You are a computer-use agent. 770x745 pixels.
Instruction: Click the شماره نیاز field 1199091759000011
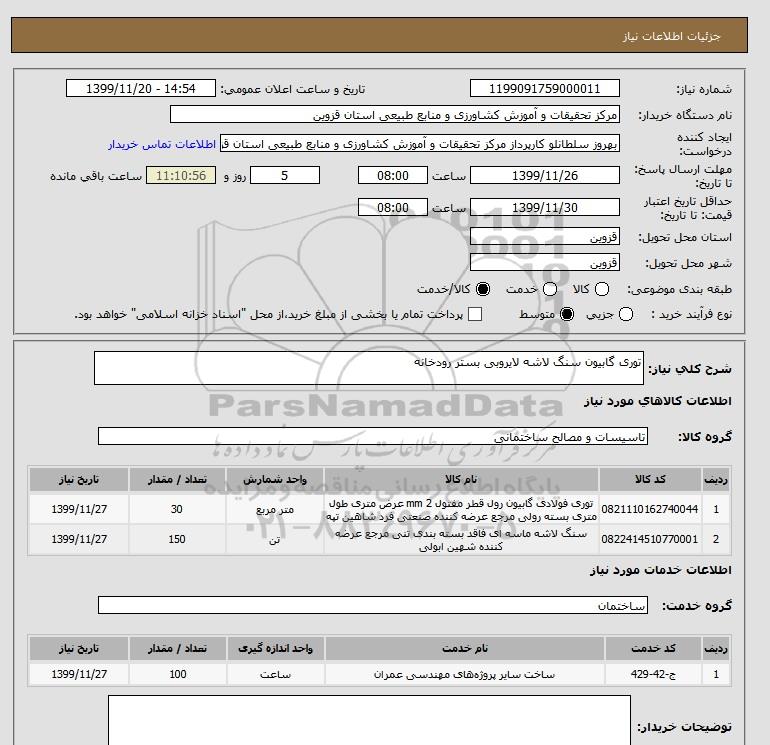545,88
